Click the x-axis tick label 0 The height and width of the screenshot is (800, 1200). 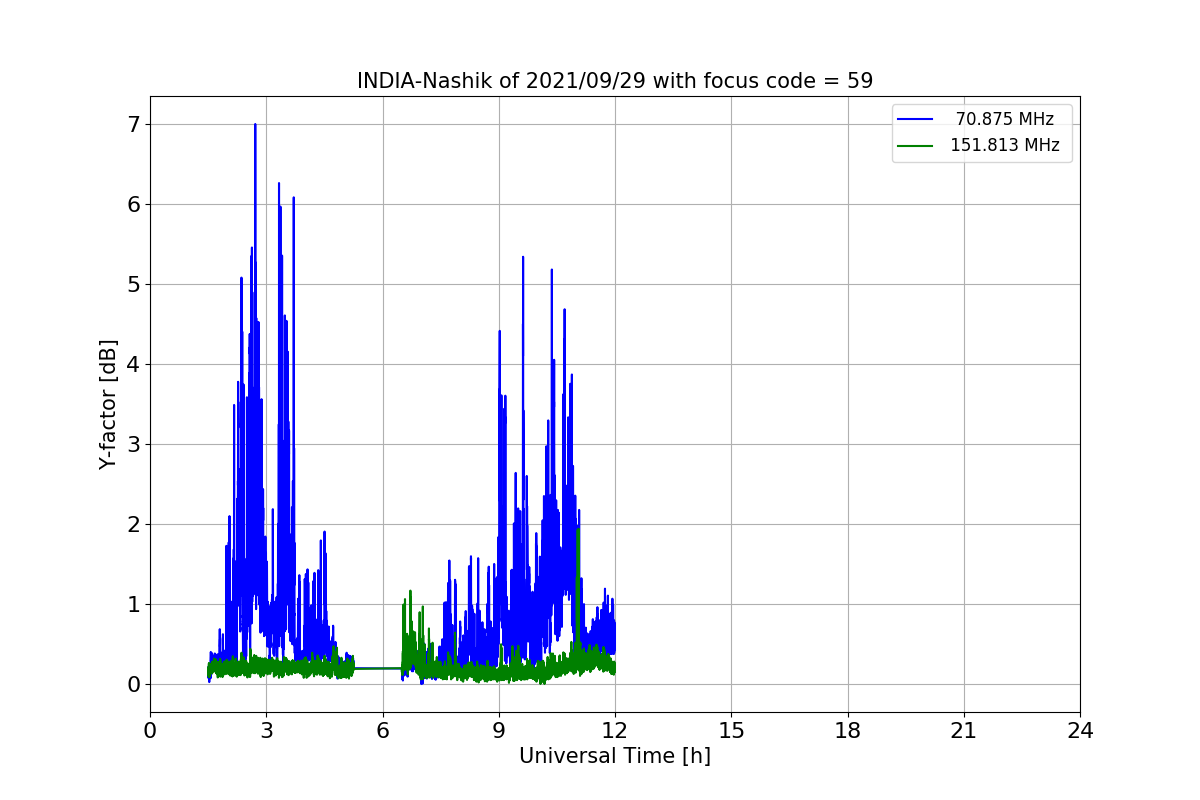150,731
